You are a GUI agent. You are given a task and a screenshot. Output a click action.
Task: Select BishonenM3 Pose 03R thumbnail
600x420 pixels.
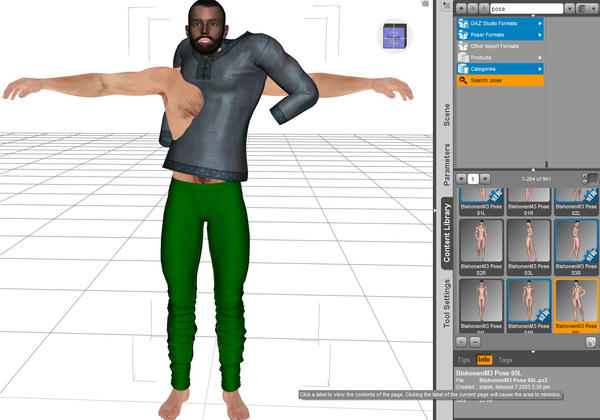click(x=576, y=247)
